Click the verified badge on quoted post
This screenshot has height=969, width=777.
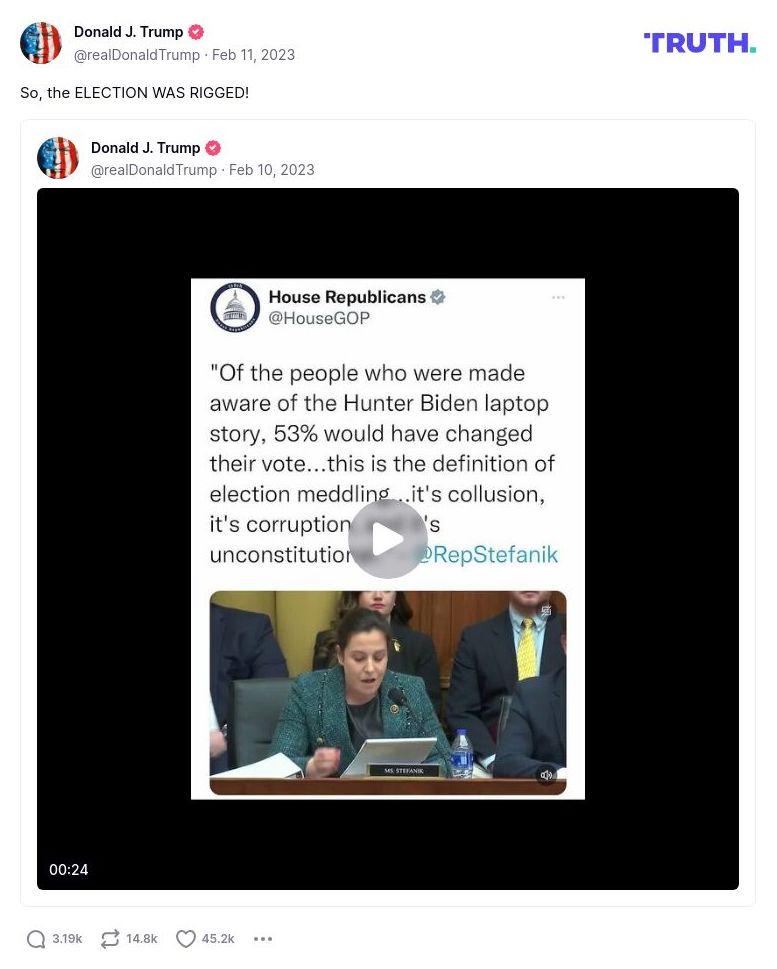[213, 148]
